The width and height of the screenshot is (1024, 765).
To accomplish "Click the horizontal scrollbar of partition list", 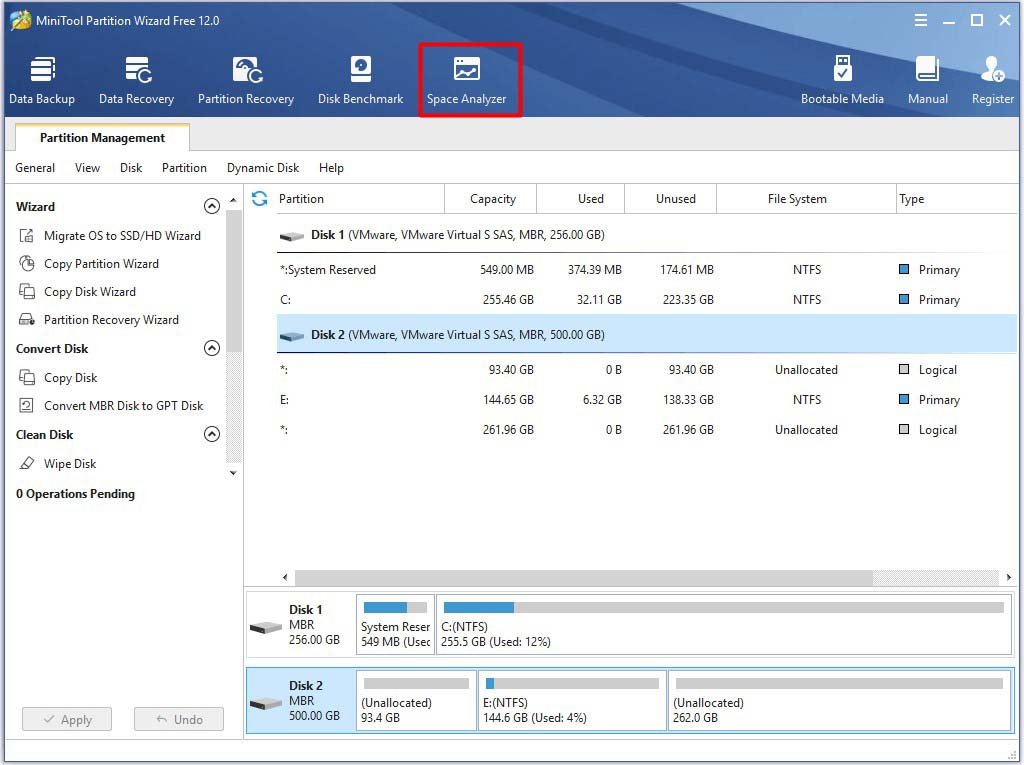I will coord(583,578).
